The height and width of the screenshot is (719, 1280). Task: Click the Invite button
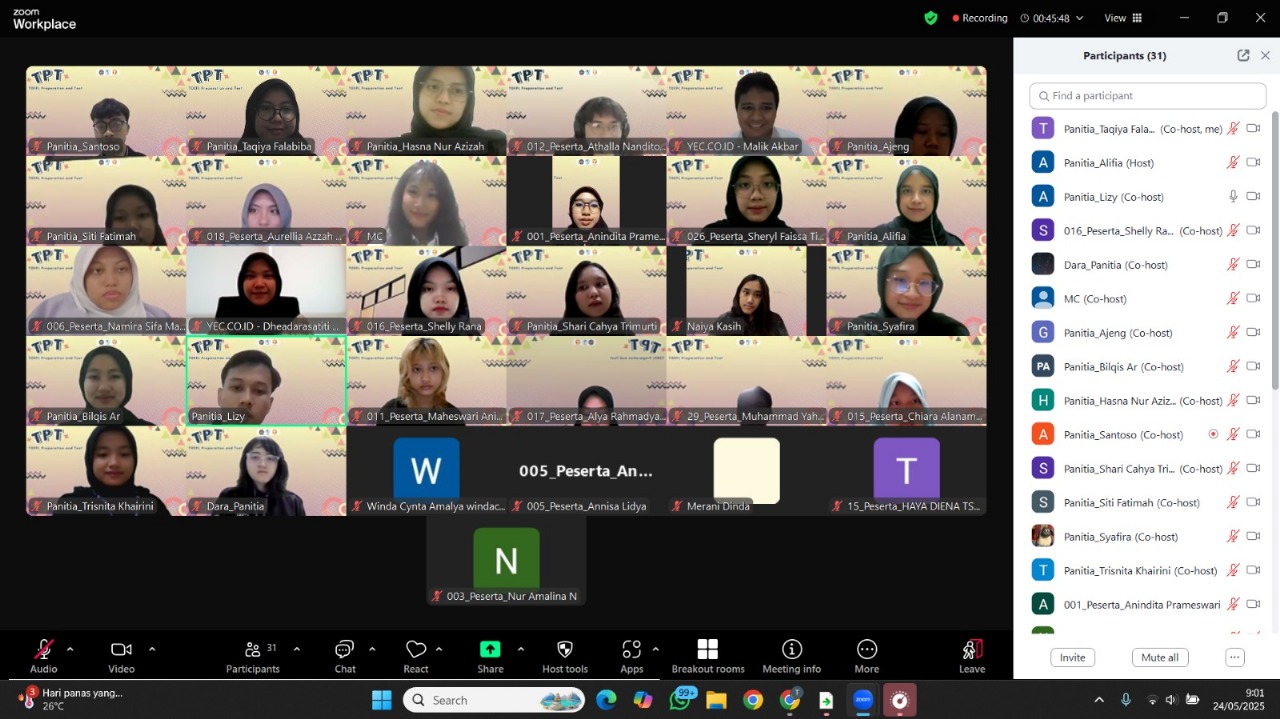pos(1073,658)
